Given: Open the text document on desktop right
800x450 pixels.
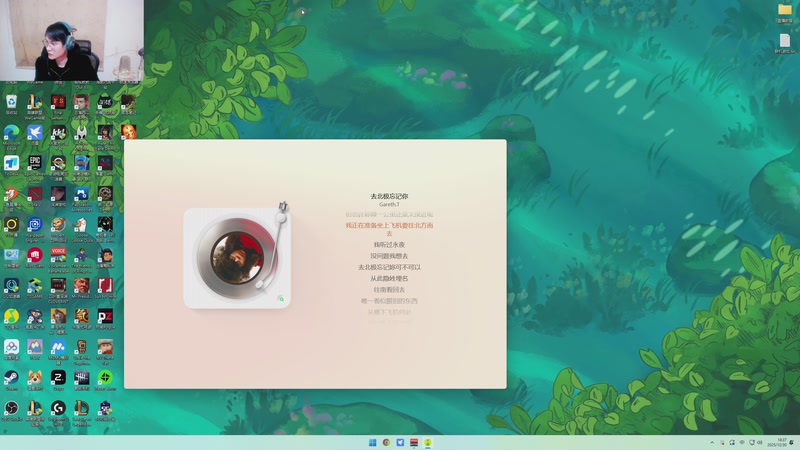Looking at the screenshot, I should point(785,41).
